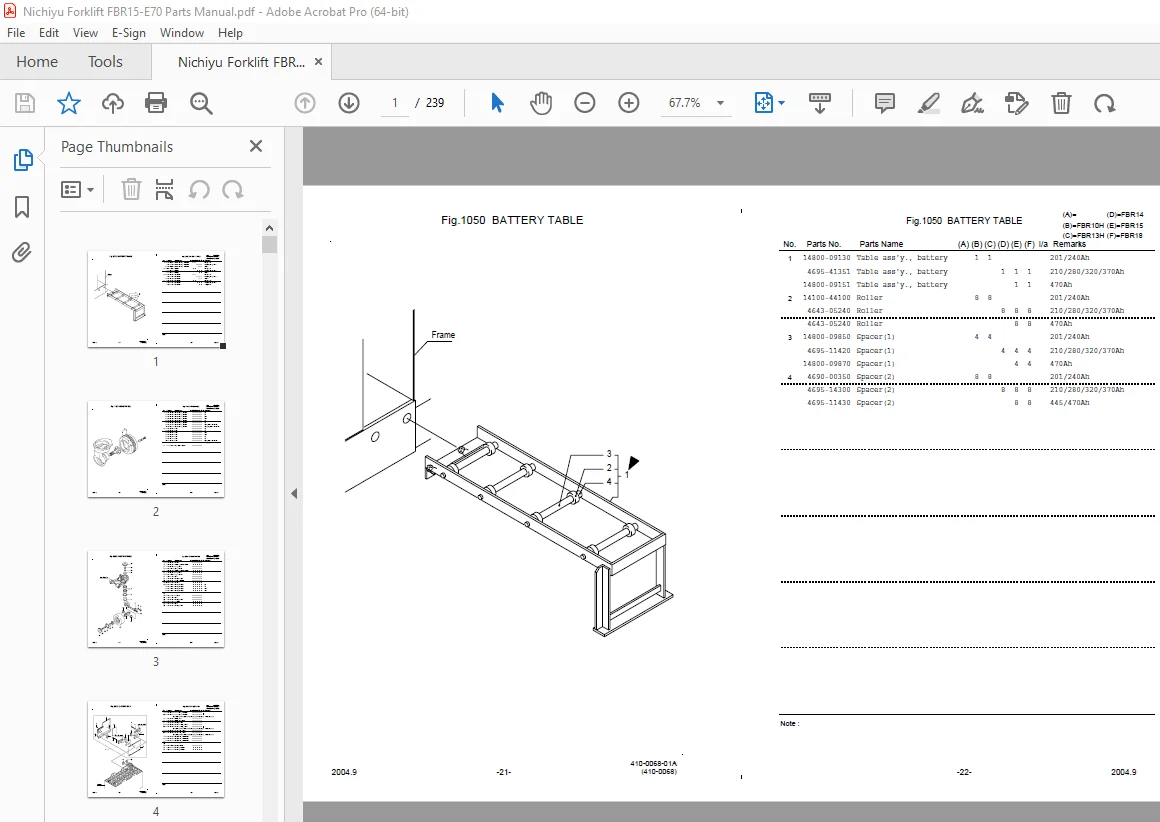The height and width of the screenshot is (822, 1160).
Task: Select the Nichiyu Forklift document tab
Action: coord(240,62)
